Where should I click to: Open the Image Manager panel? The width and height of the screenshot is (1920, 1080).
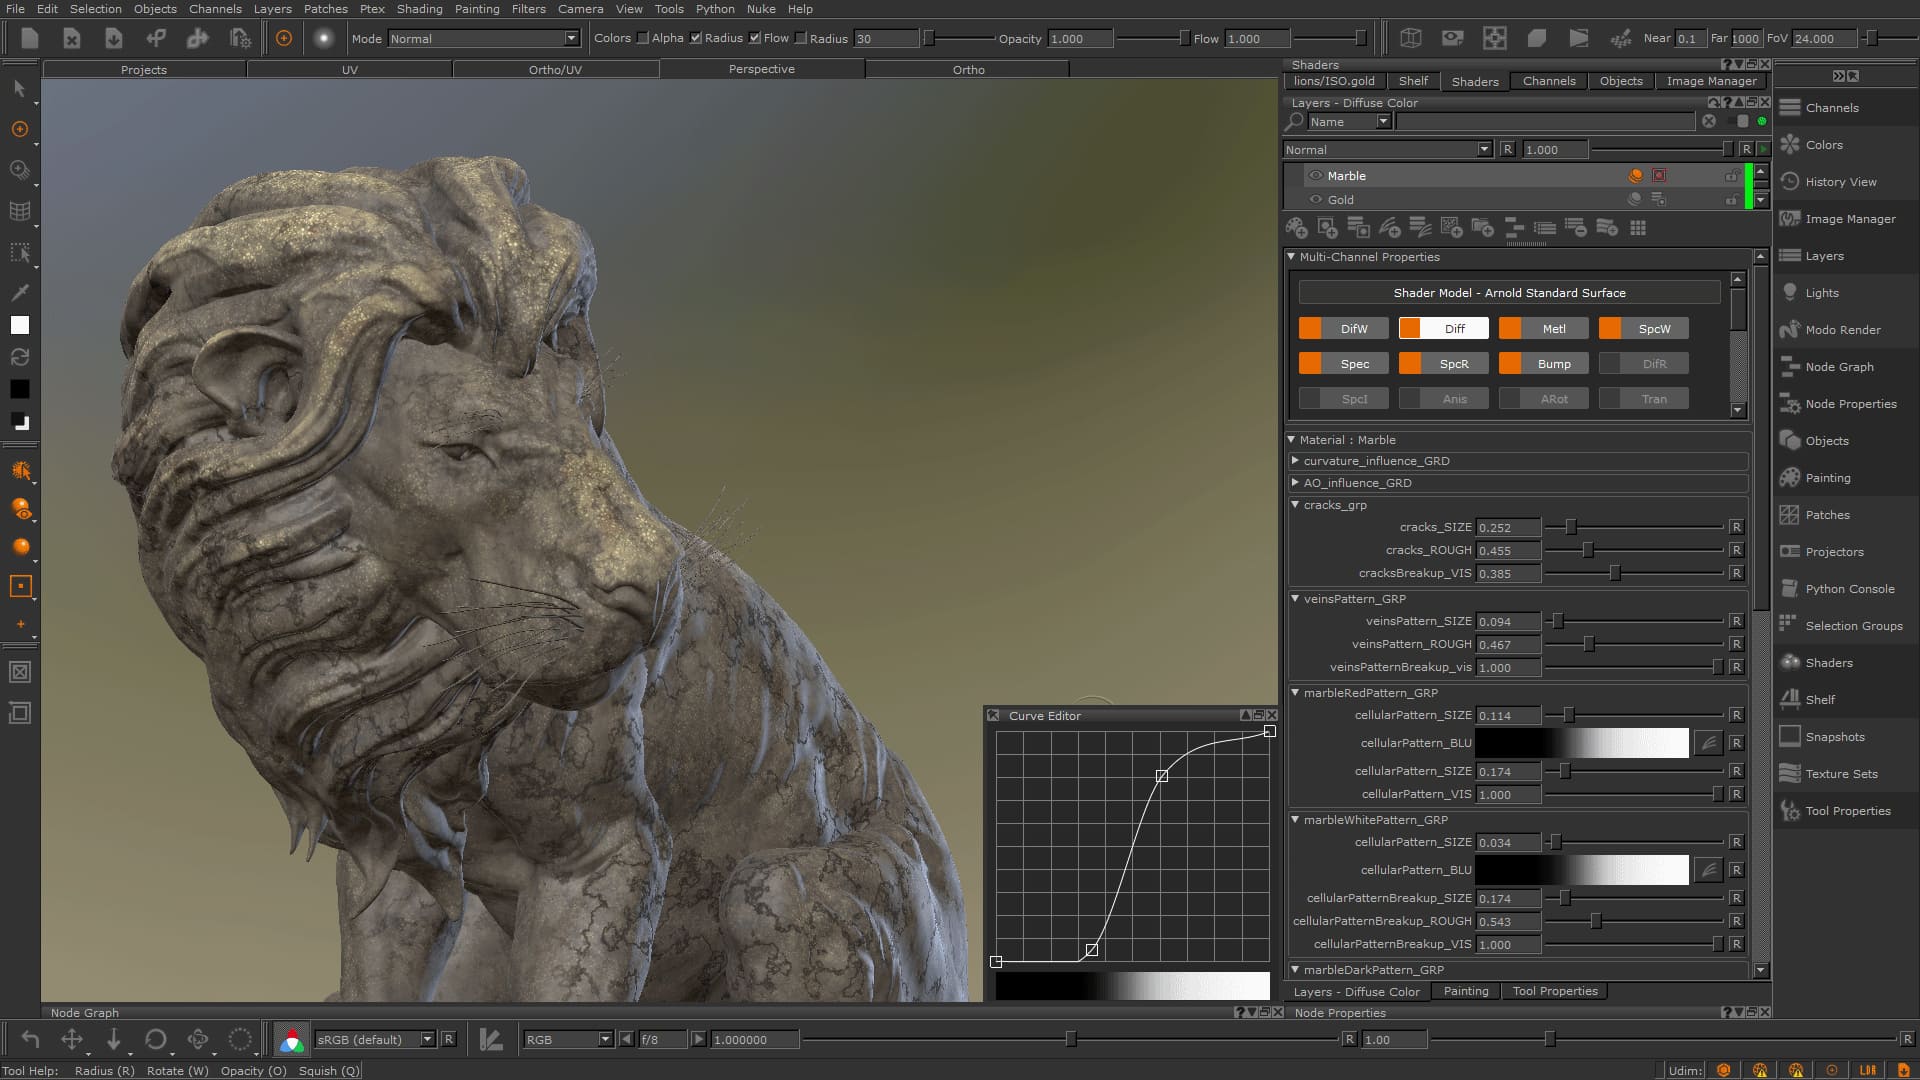pos(1849,219)
